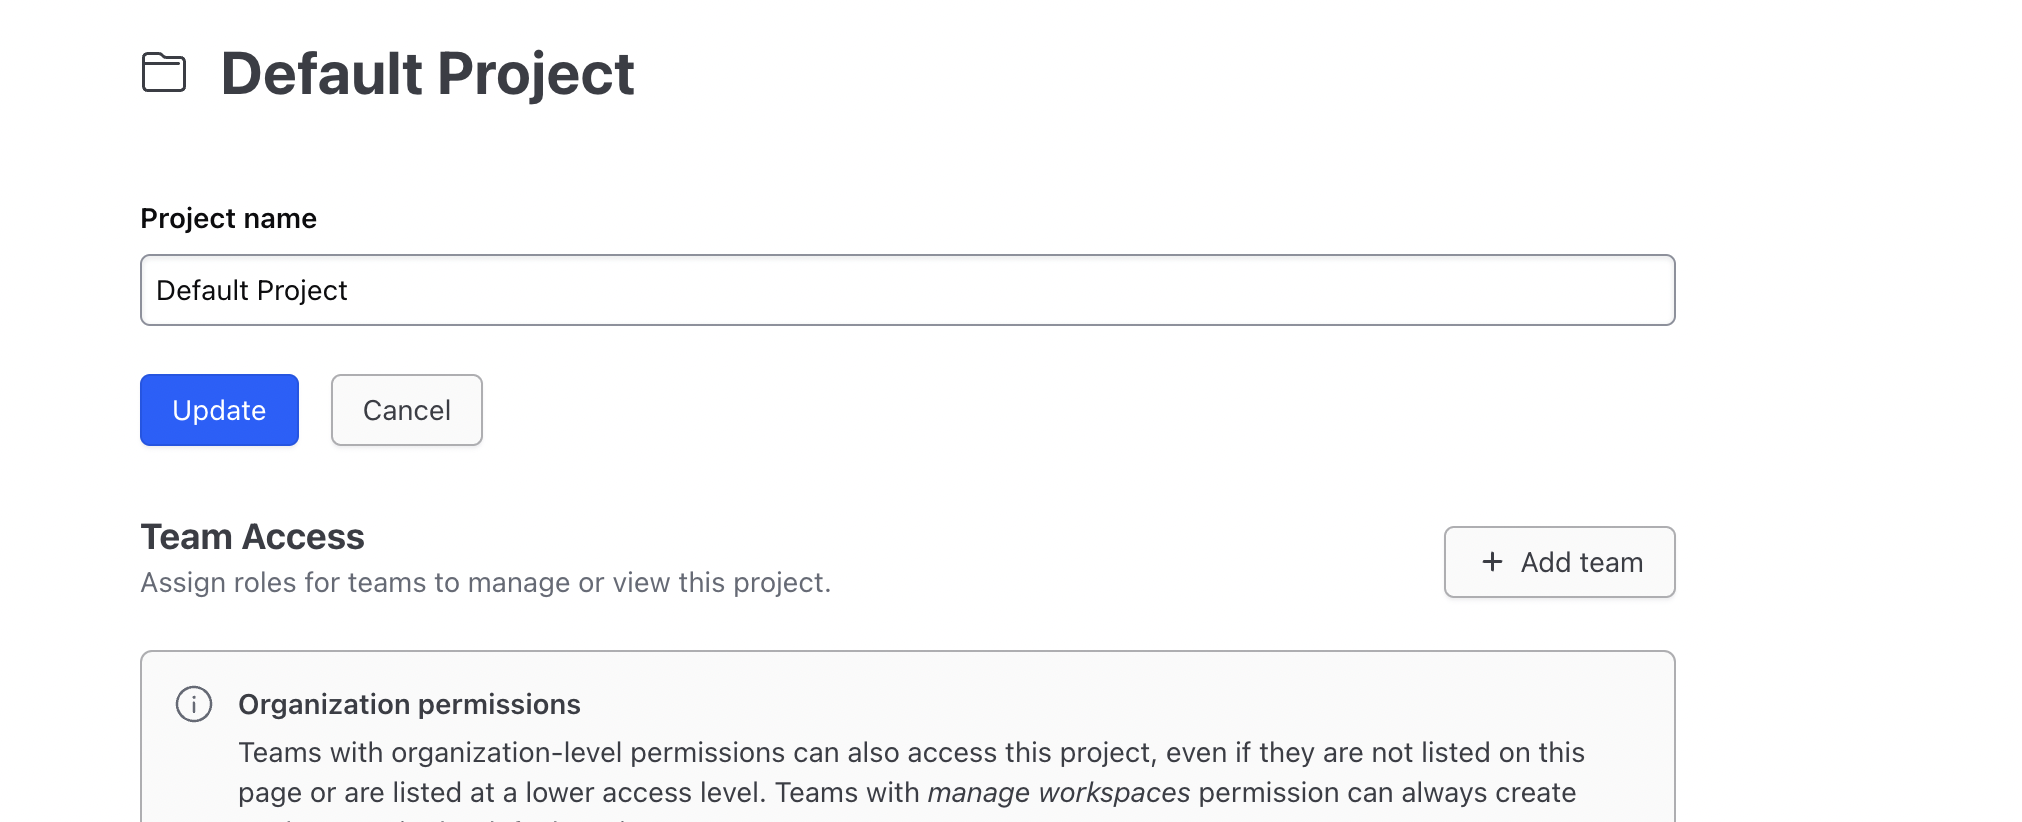The image size is (2022, 822).
Task: Click the 'Default Project' text inside the input
Action: click(x=252, y=290)
